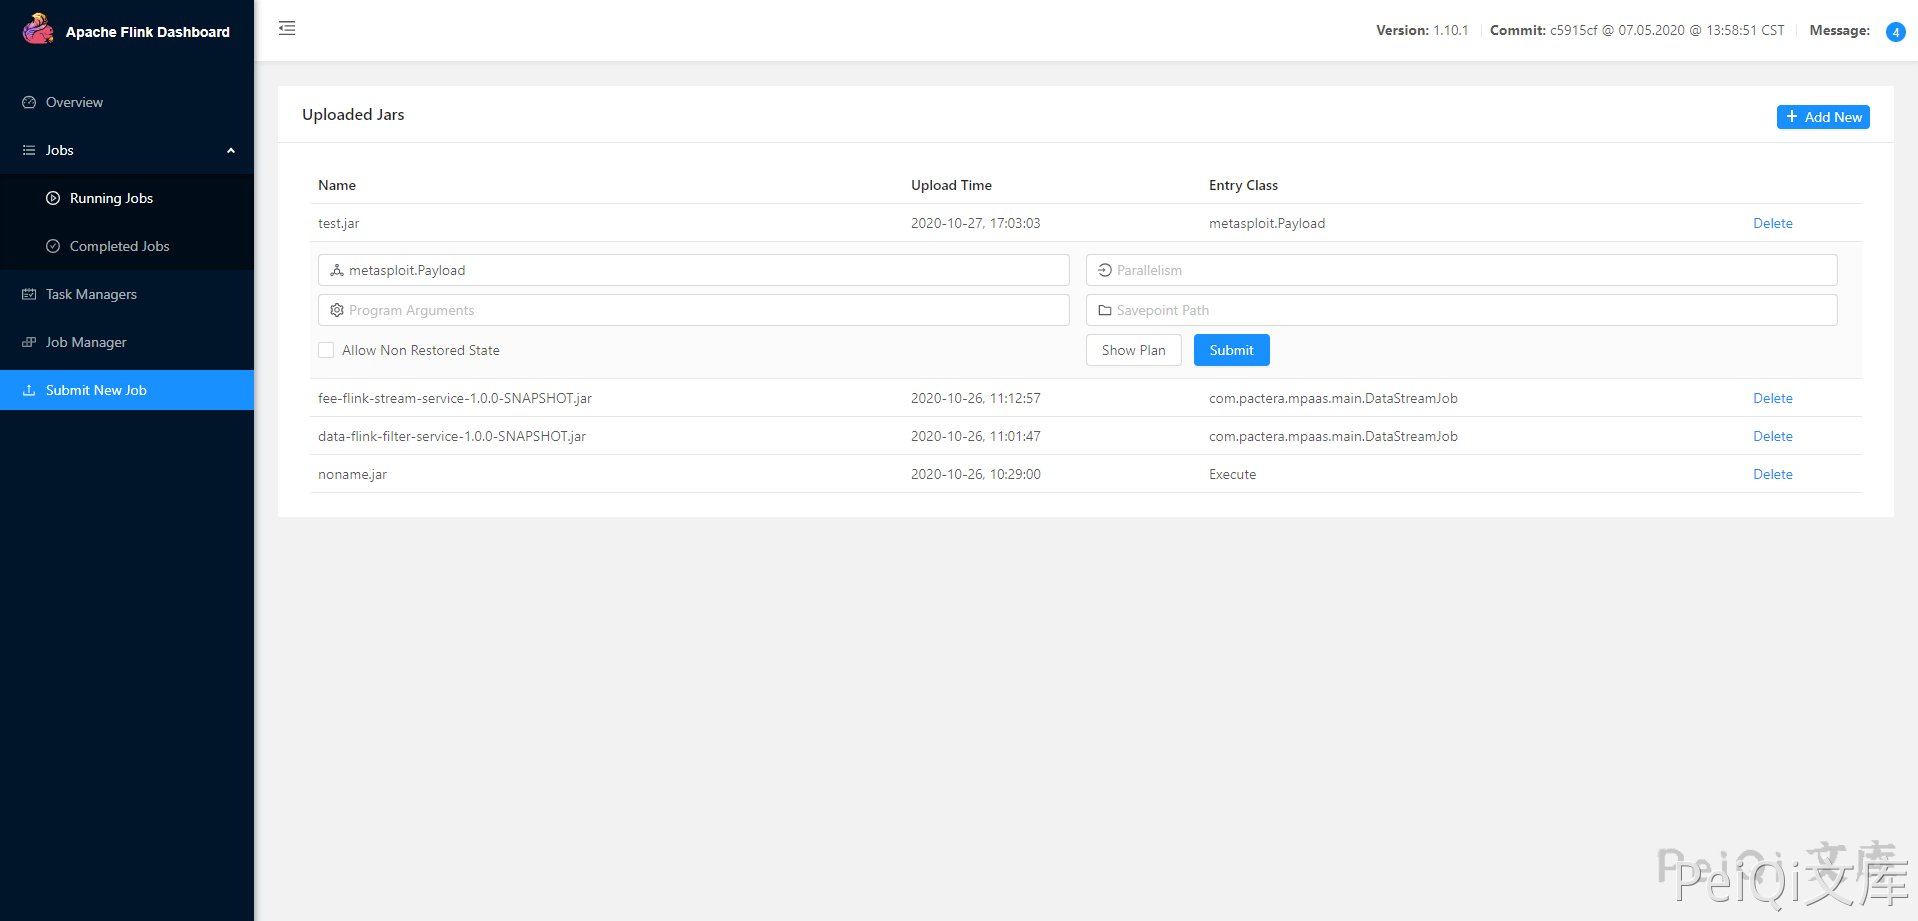Click the Completed Jobs check-circle icon

coord(53,246)
